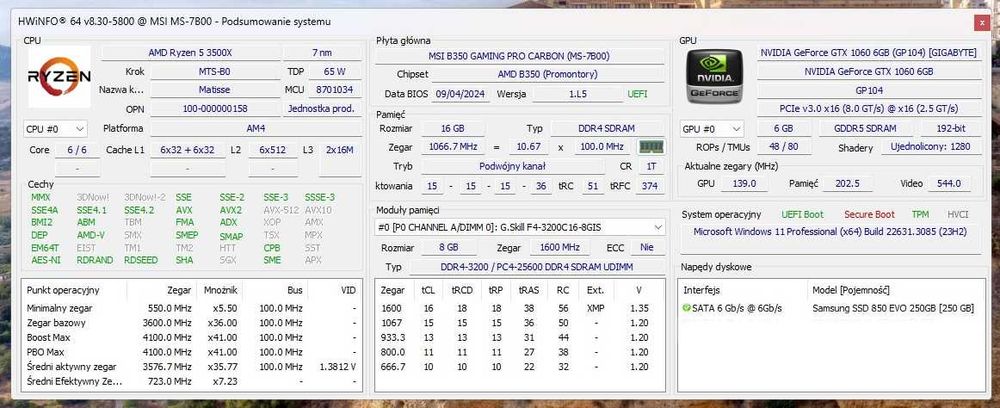Click the memory clock 1066.7 MHz field
Viewport: 1000px width, 408px height.
(x=453, y=147)
